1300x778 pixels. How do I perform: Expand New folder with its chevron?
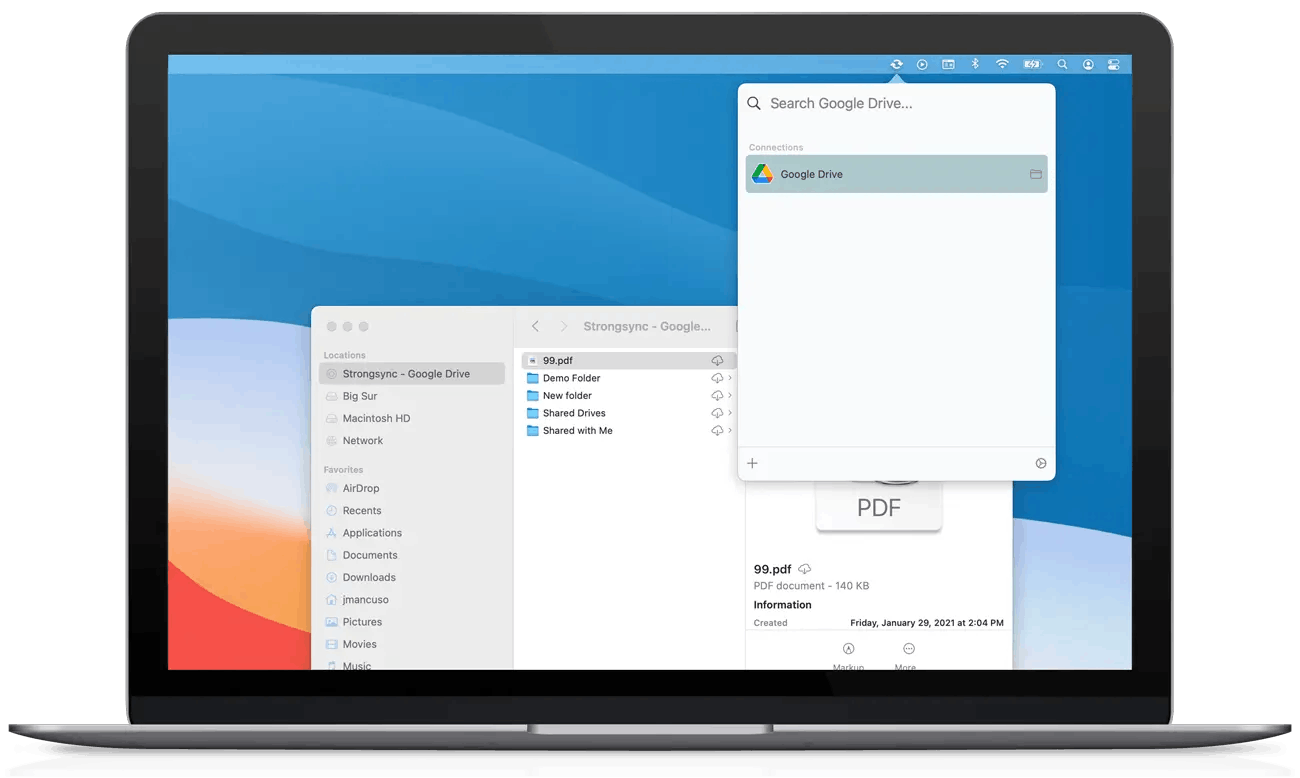point(730,395)
